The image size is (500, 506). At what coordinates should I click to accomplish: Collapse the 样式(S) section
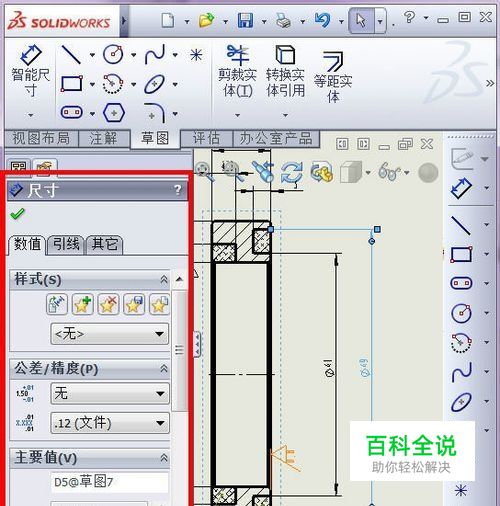[164, 279]
